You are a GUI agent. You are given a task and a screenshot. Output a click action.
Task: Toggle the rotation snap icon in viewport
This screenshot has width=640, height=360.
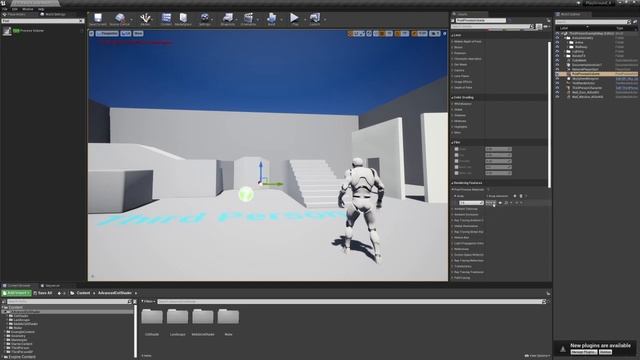tap(398, 33)
